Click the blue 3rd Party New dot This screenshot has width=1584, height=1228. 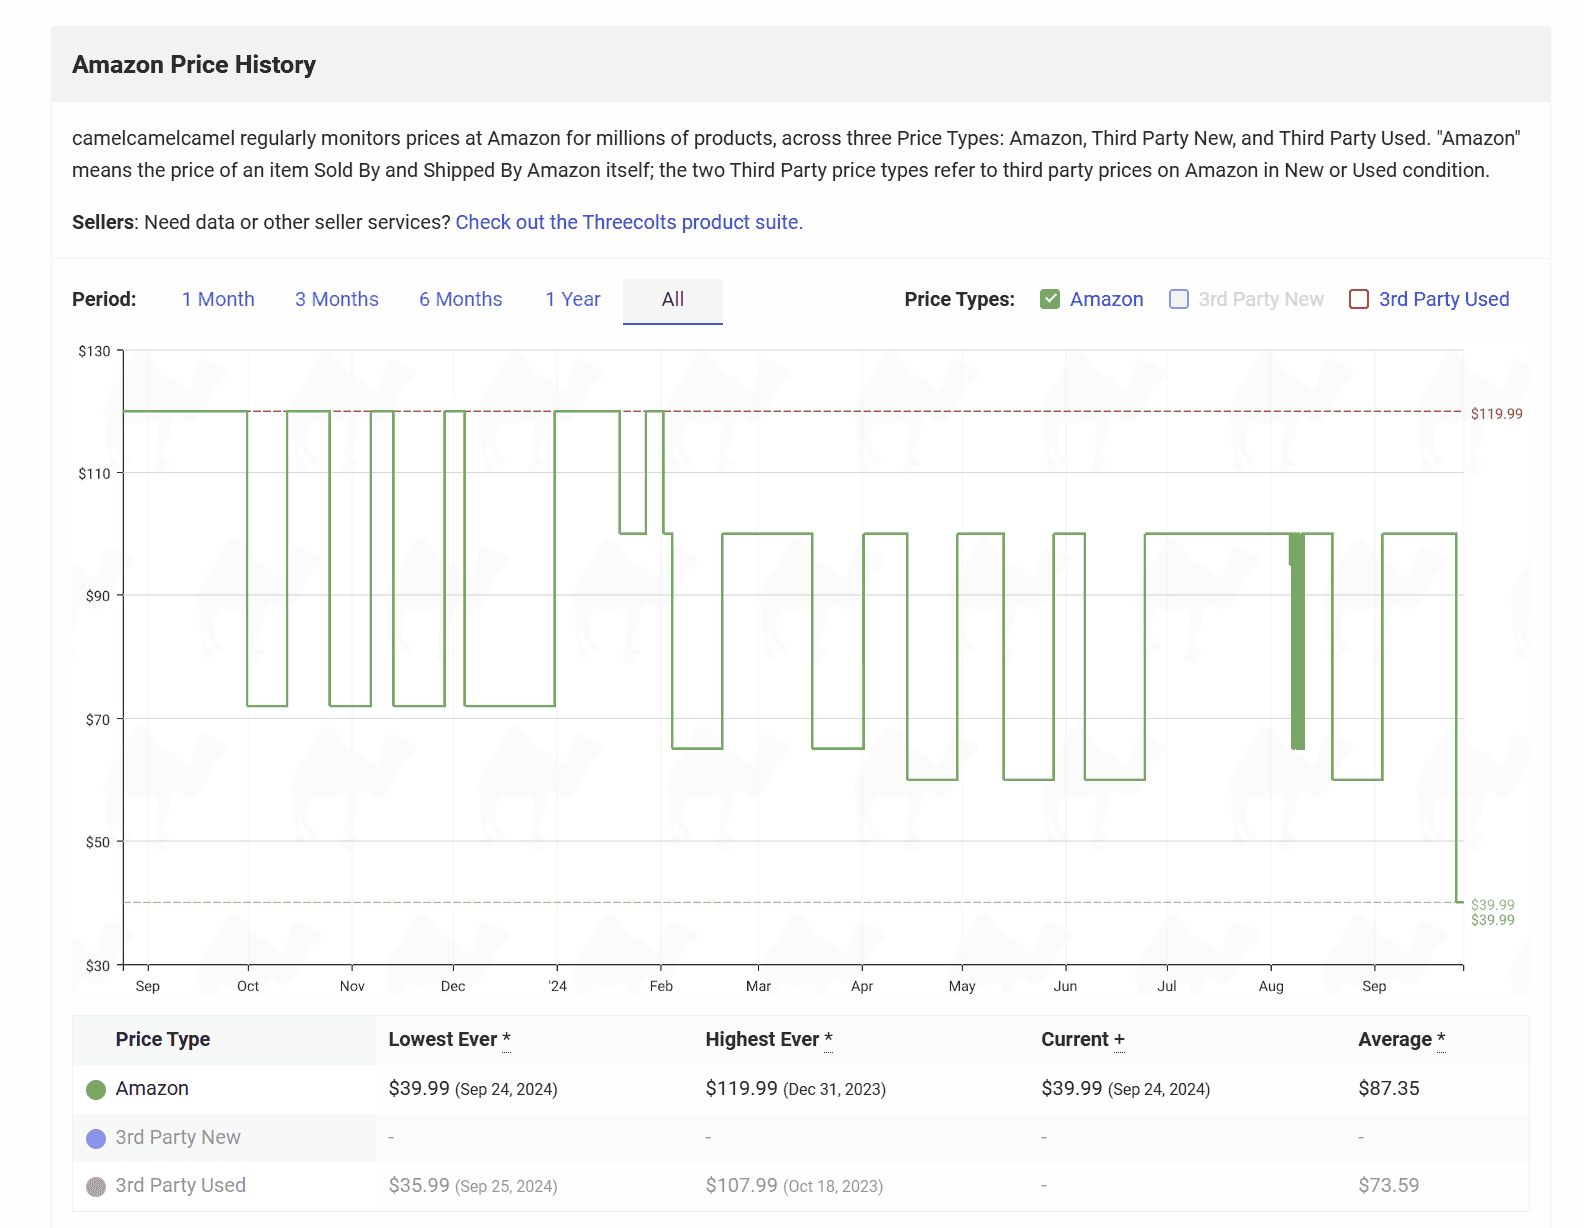click(96, 1138)
